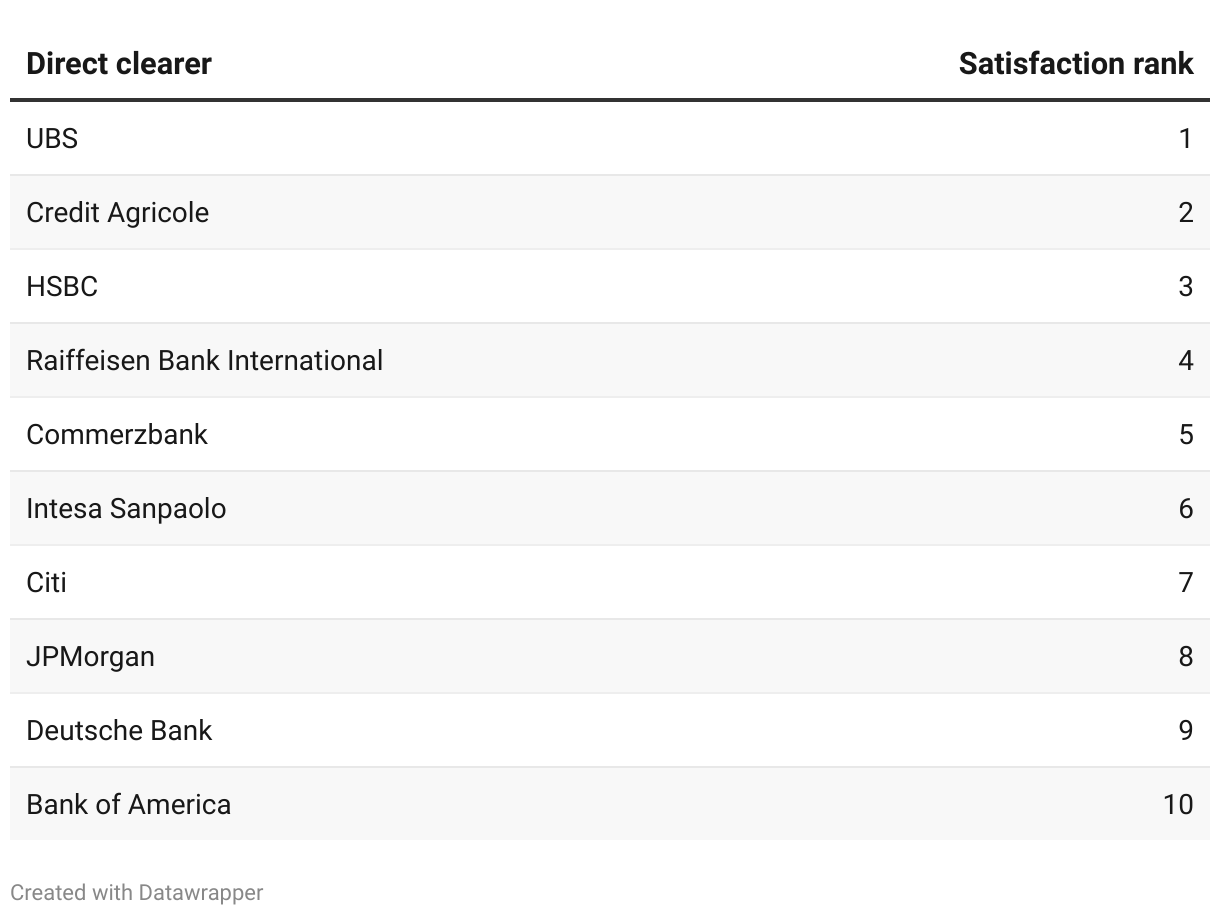Select the HSBC table entry
This screenshot has height=916, width=1220.
pyautogui.click(x=62, y=287)
